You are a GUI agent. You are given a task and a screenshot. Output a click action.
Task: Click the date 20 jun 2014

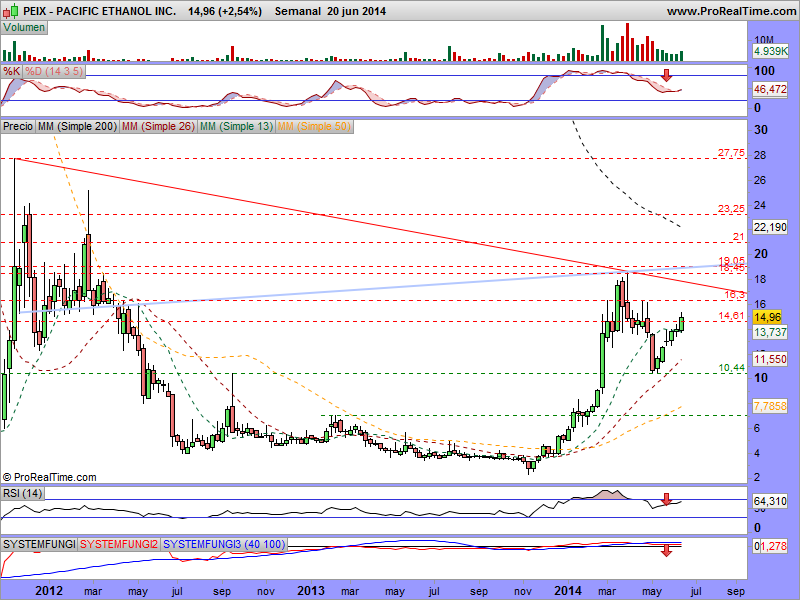tap(357, 11)
